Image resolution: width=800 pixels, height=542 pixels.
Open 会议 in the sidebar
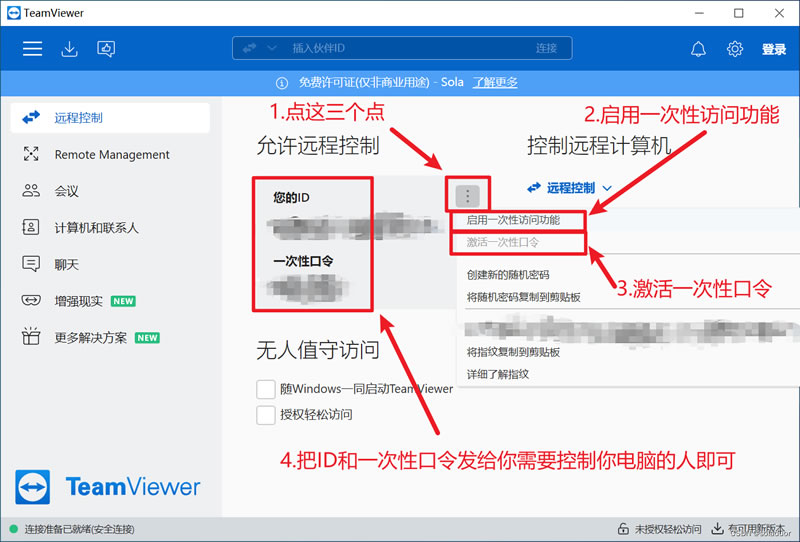pyautogui.click(x=66, y=191)
